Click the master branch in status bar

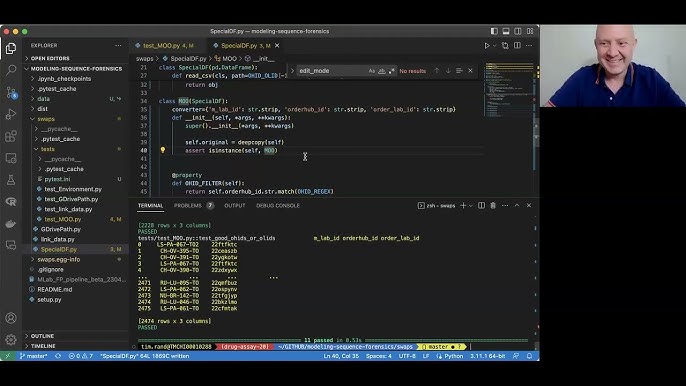(34, 356)
